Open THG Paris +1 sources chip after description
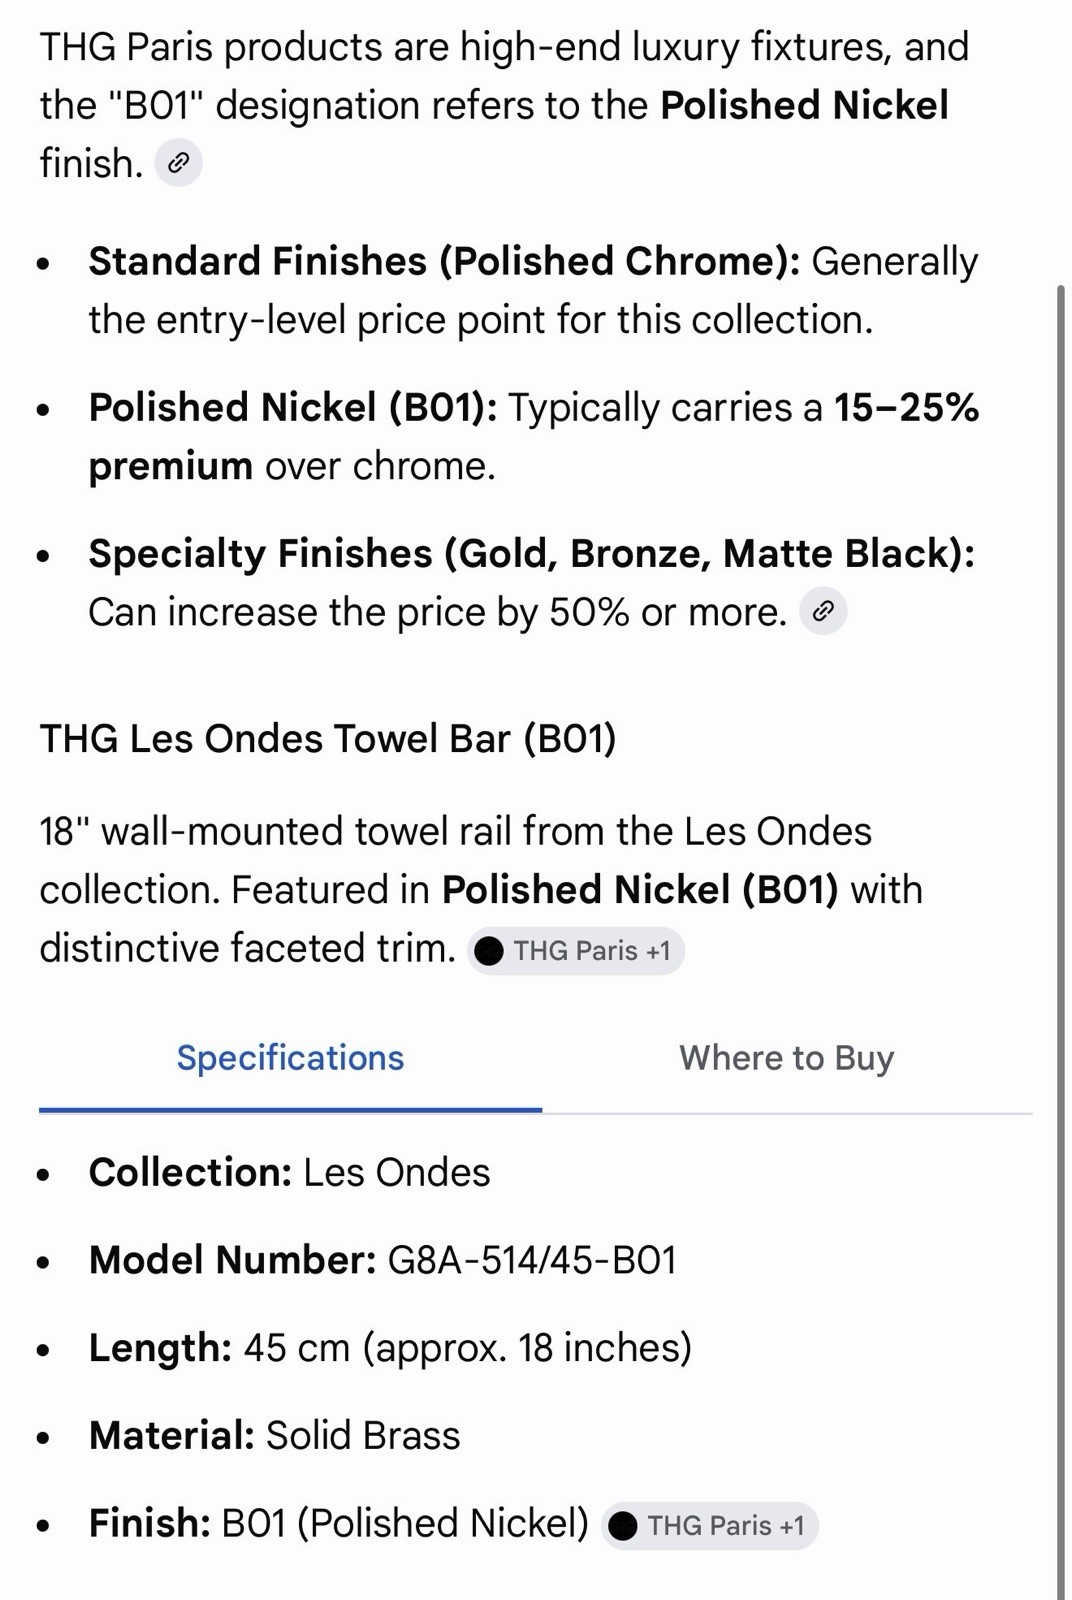This screenshot has width=1072, height=1600. 576,951
